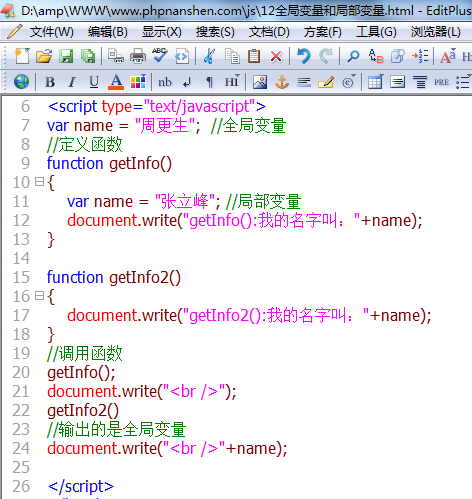The width and height of the screenshot is (472, 499).
Task: Insert PRE preformatted tag icon
Action: tap(441, 82)
